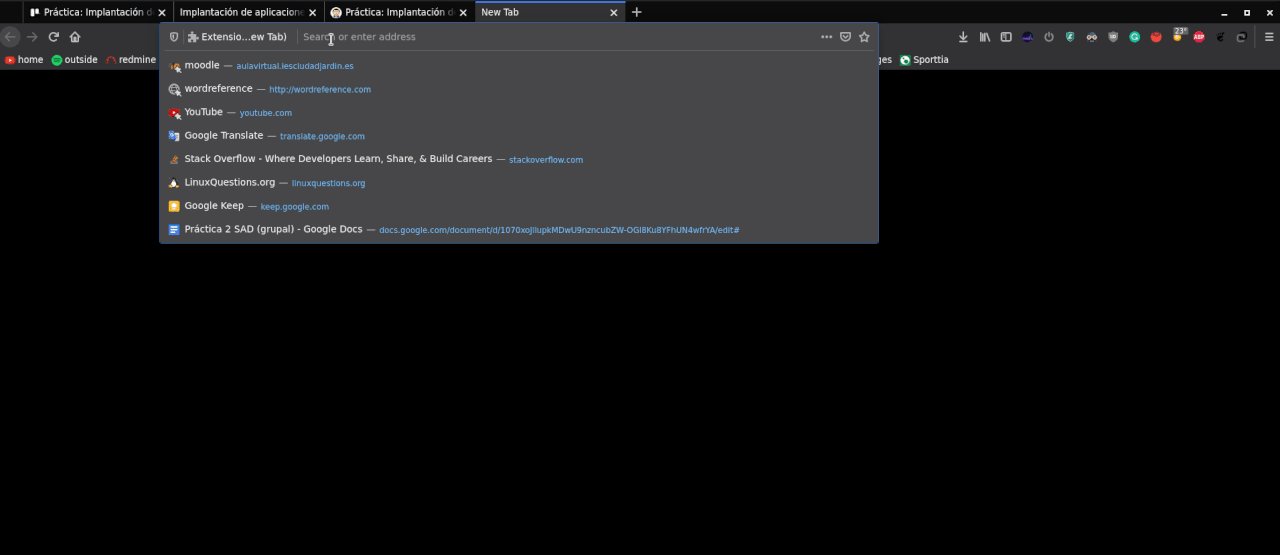Select the Google Keep suggestion
This screenshot has height=555, width=1280.
point(519,206)
